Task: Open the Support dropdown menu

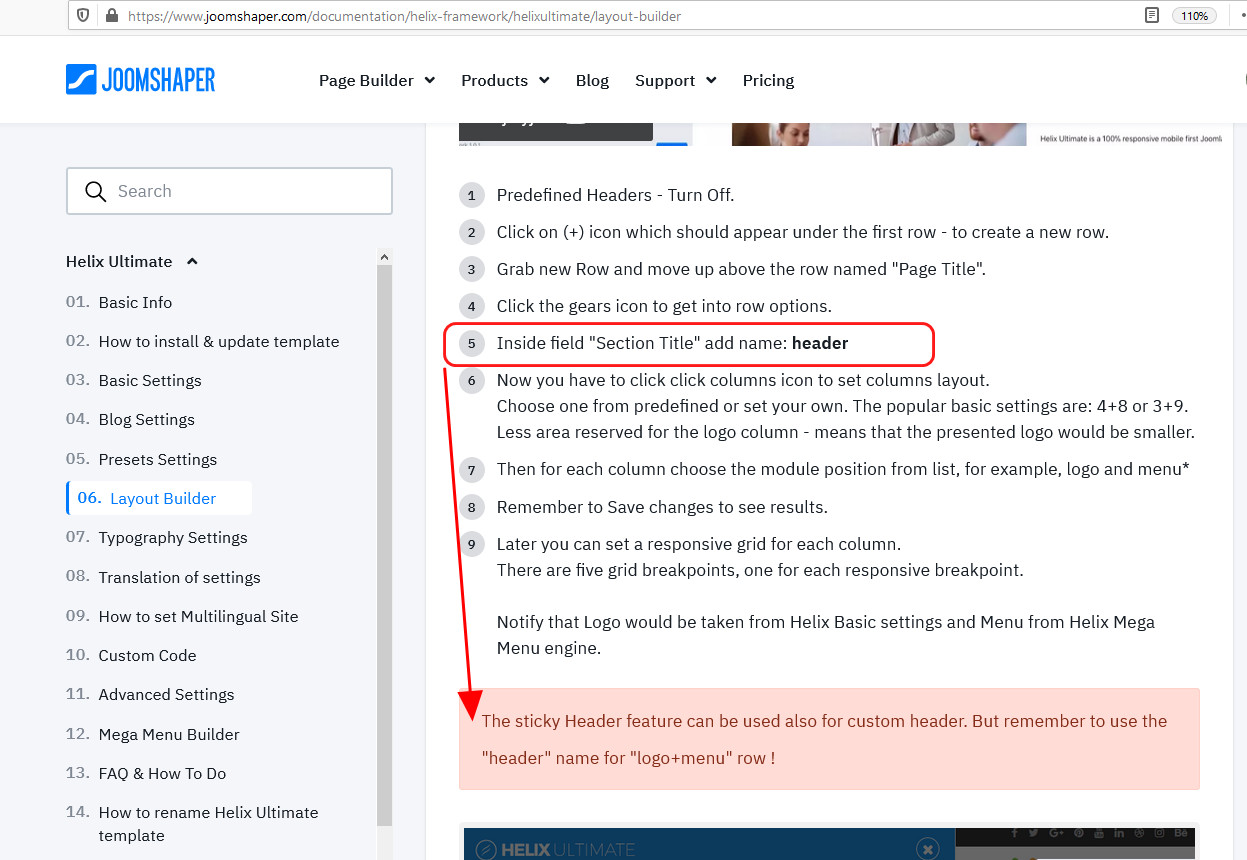Action: [x=676, y=80]
